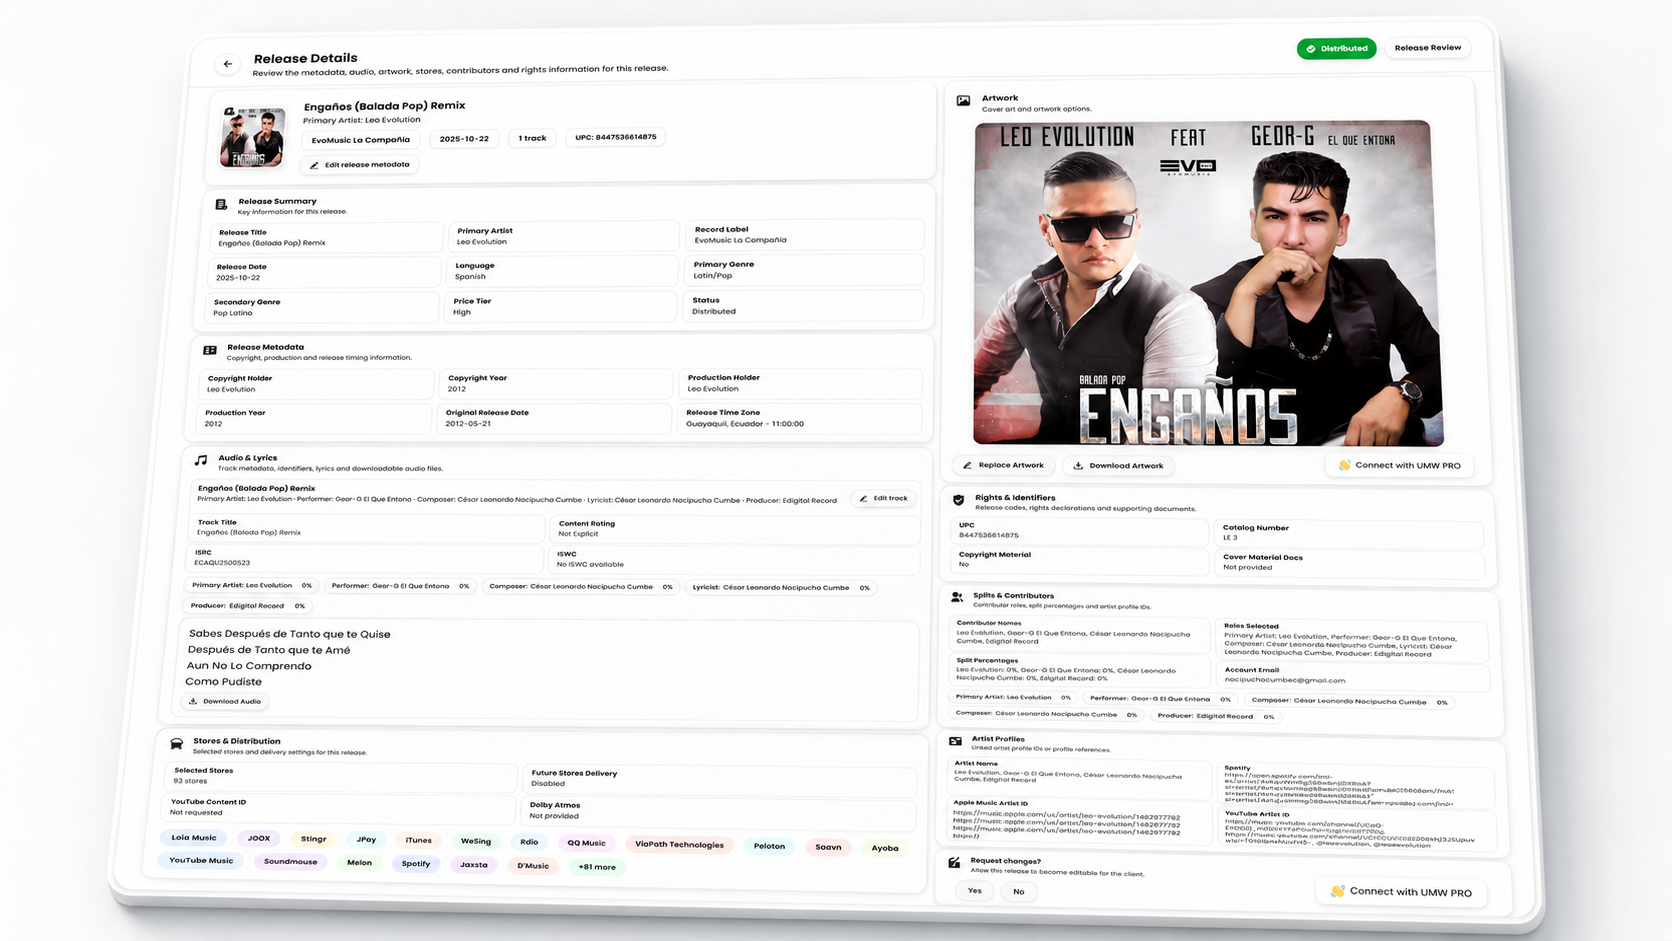The image size is (1672, 941).
Task: Select No for Request changes
Action: 1018,891
